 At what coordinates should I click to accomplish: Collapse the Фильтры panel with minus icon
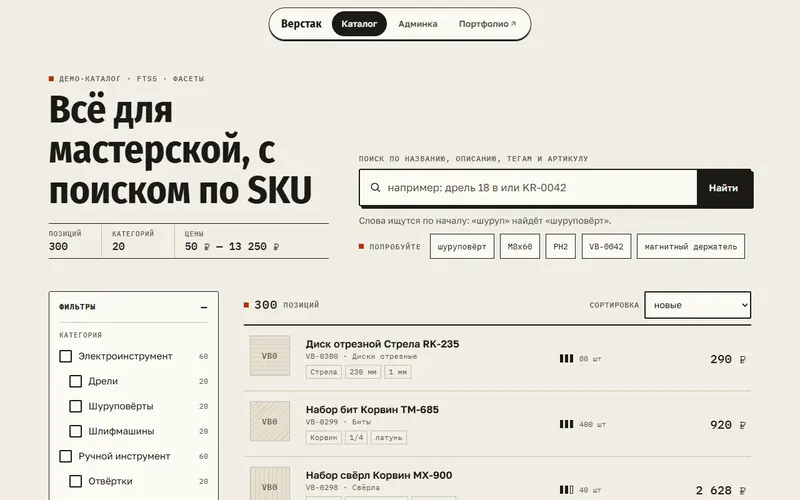point(204,307)
